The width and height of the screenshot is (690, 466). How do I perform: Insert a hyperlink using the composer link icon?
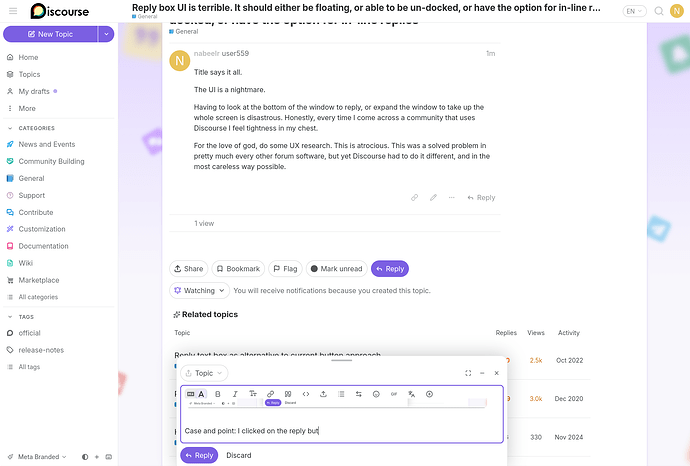[271, 394]
